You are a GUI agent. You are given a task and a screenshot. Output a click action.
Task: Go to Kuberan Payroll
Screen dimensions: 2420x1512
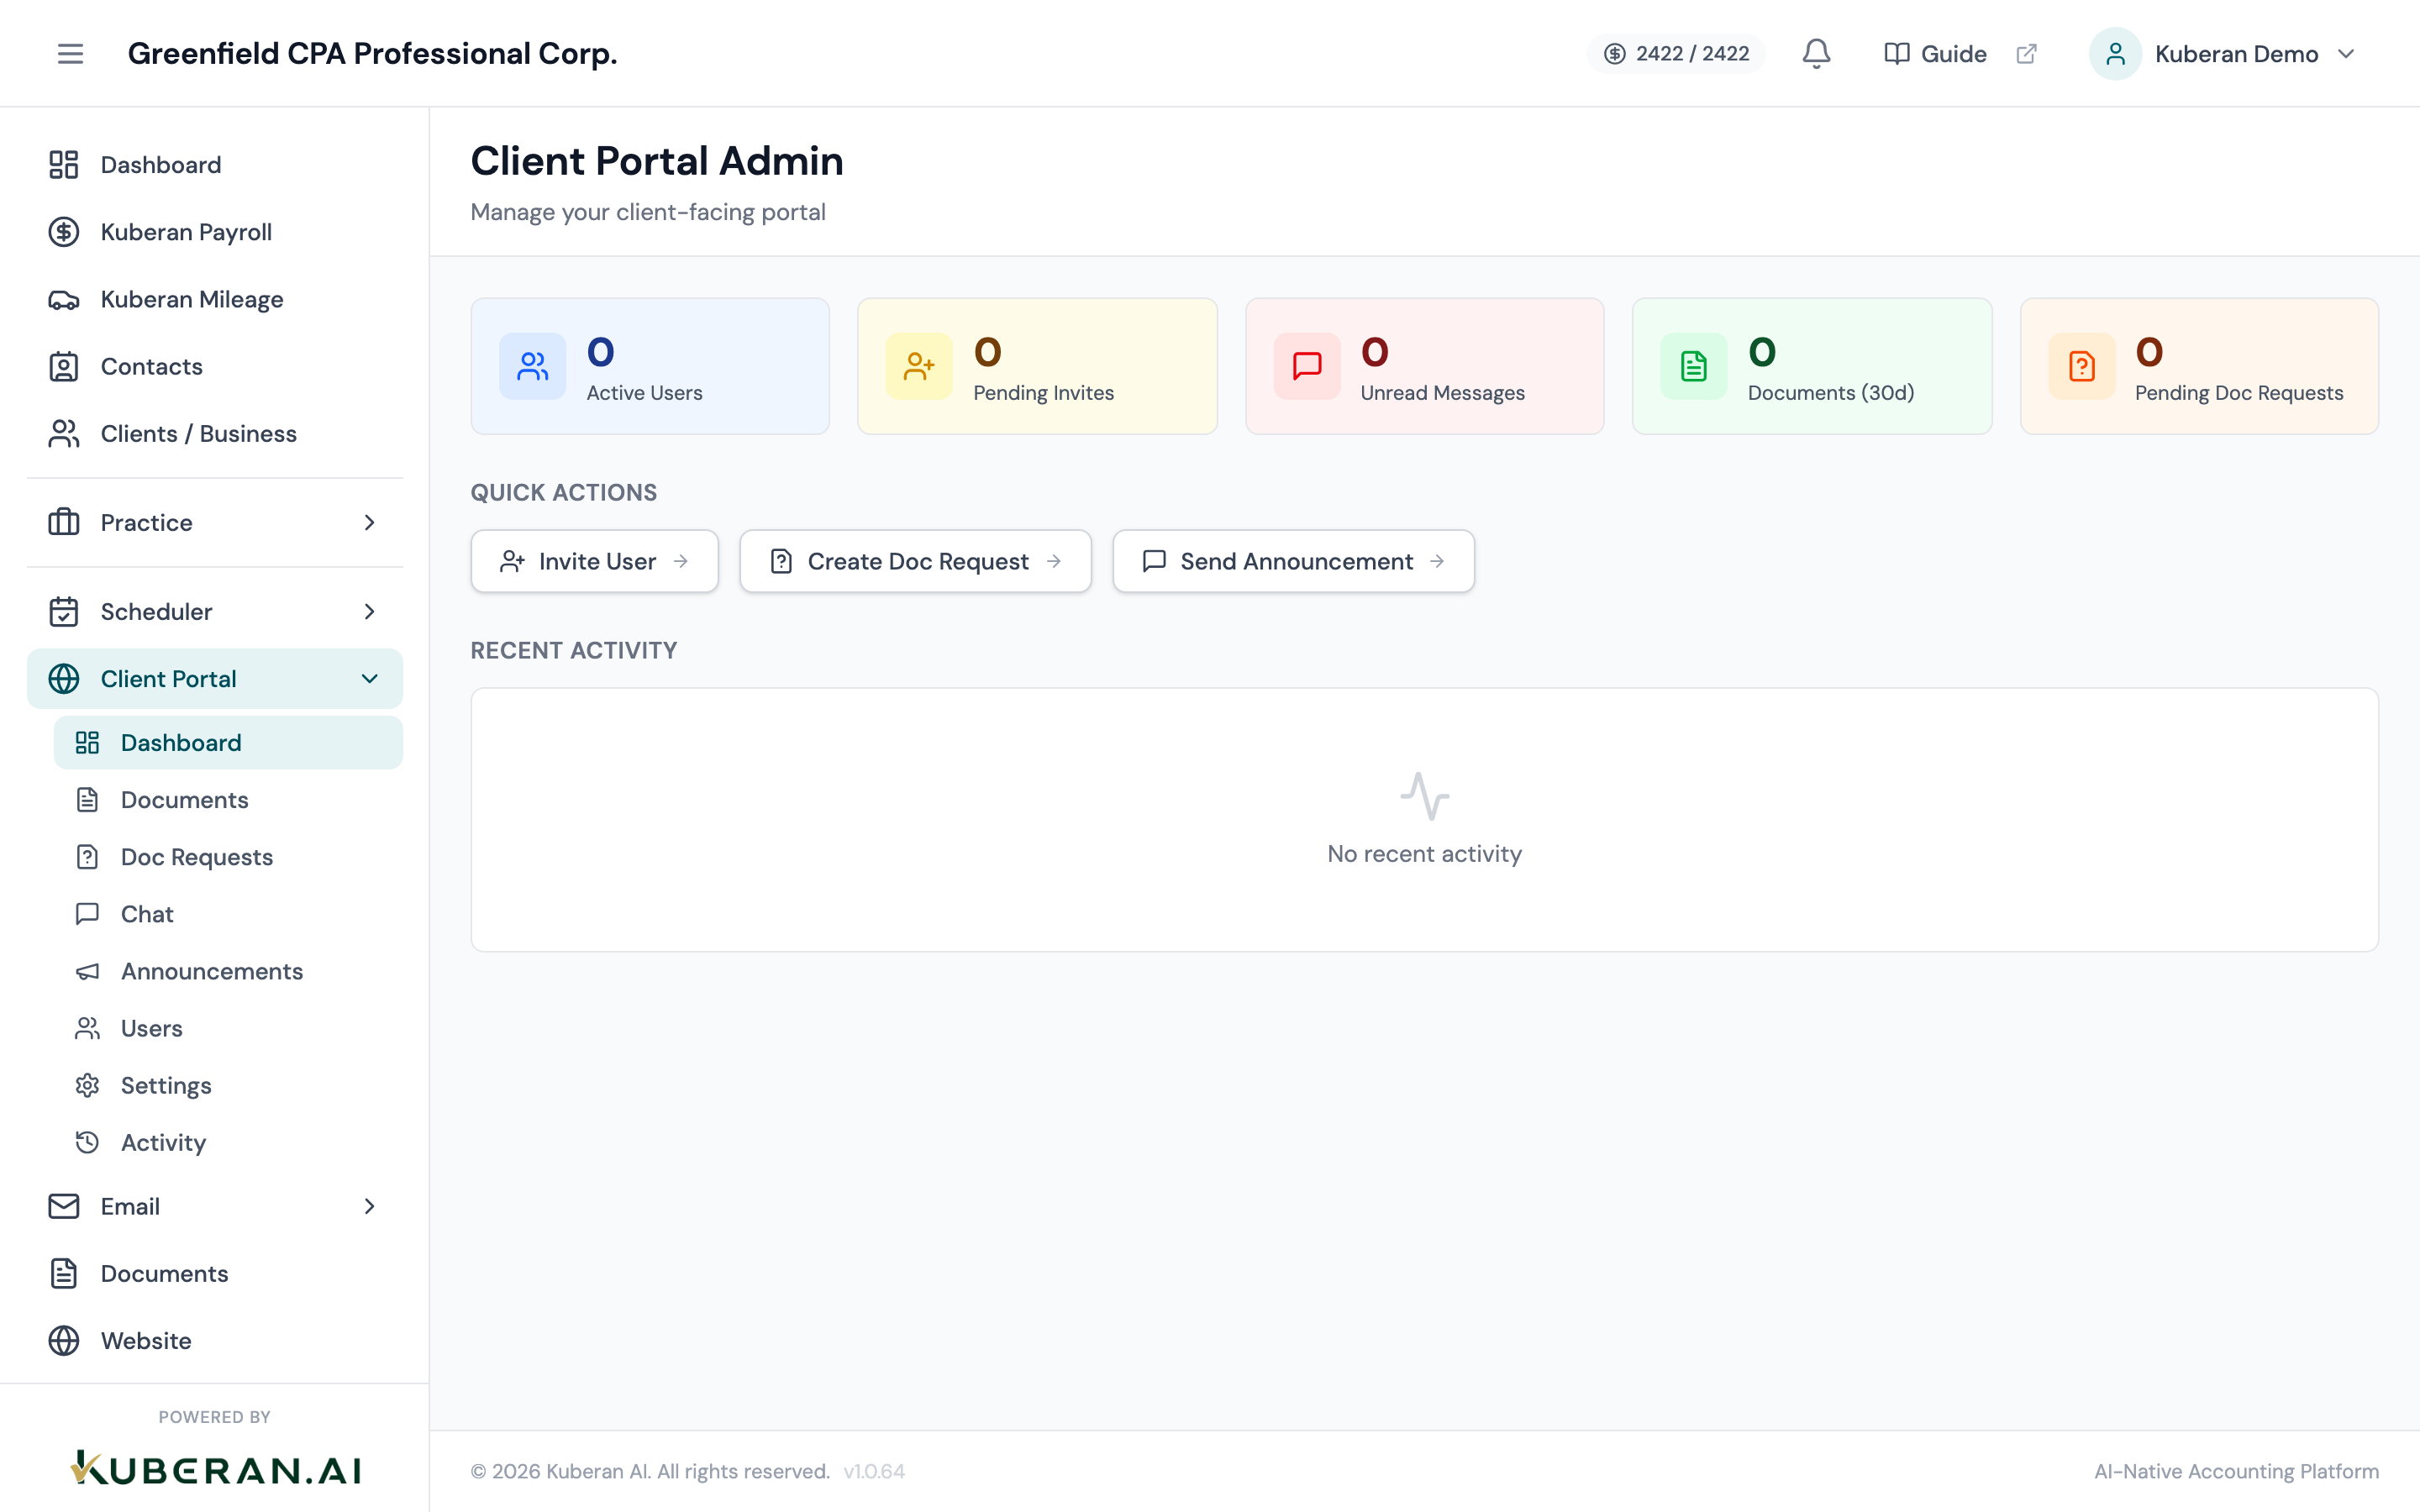[215, 232]
